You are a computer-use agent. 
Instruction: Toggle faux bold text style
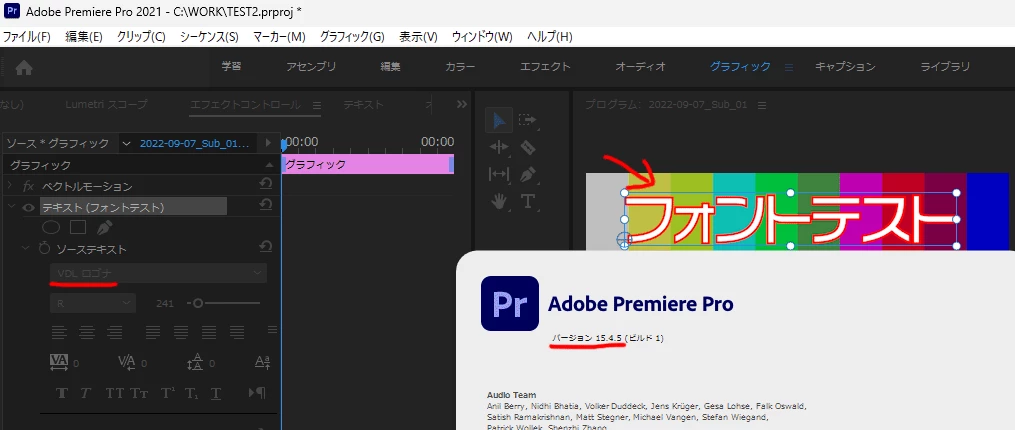tap(61, 393)
